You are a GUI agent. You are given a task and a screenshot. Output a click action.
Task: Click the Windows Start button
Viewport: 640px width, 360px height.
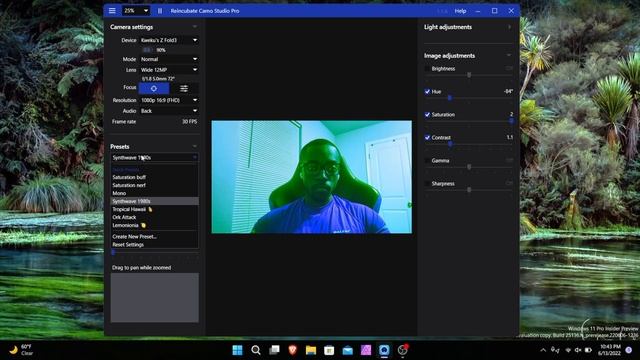click(x=237, y=350)
